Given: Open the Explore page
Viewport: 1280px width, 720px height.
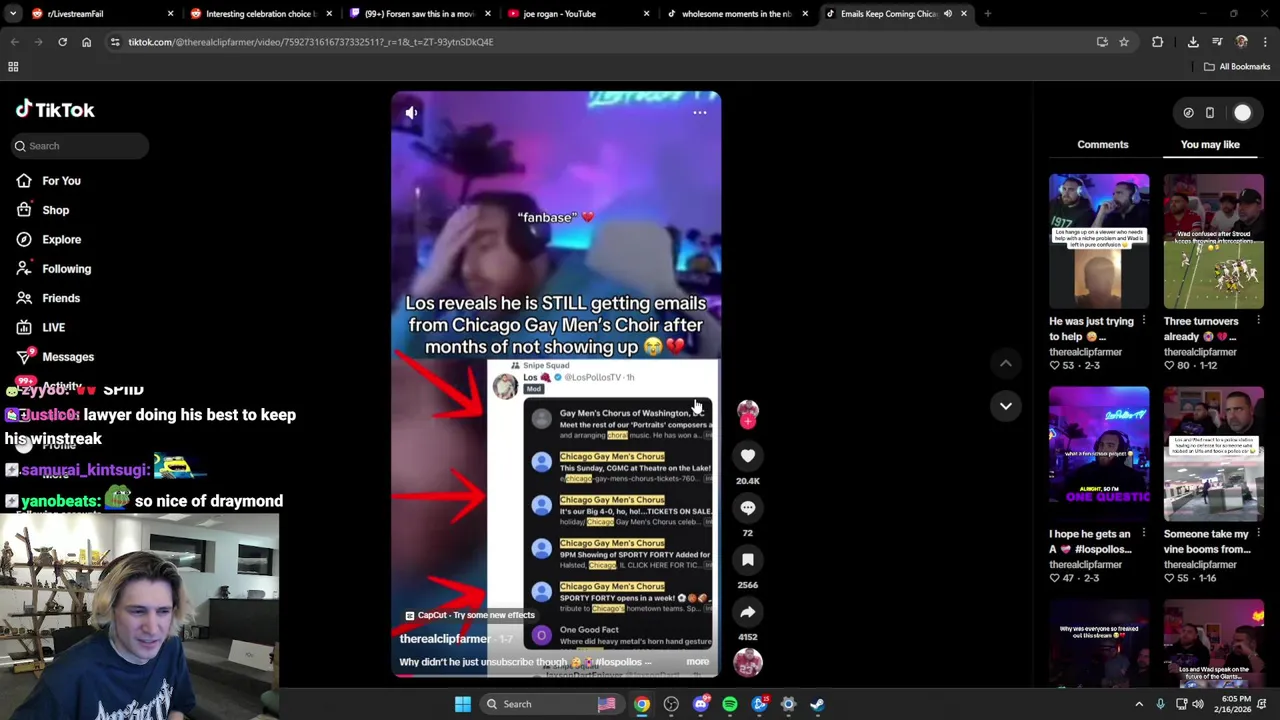Looking at the screenshot, I should (x=61, y=239).
